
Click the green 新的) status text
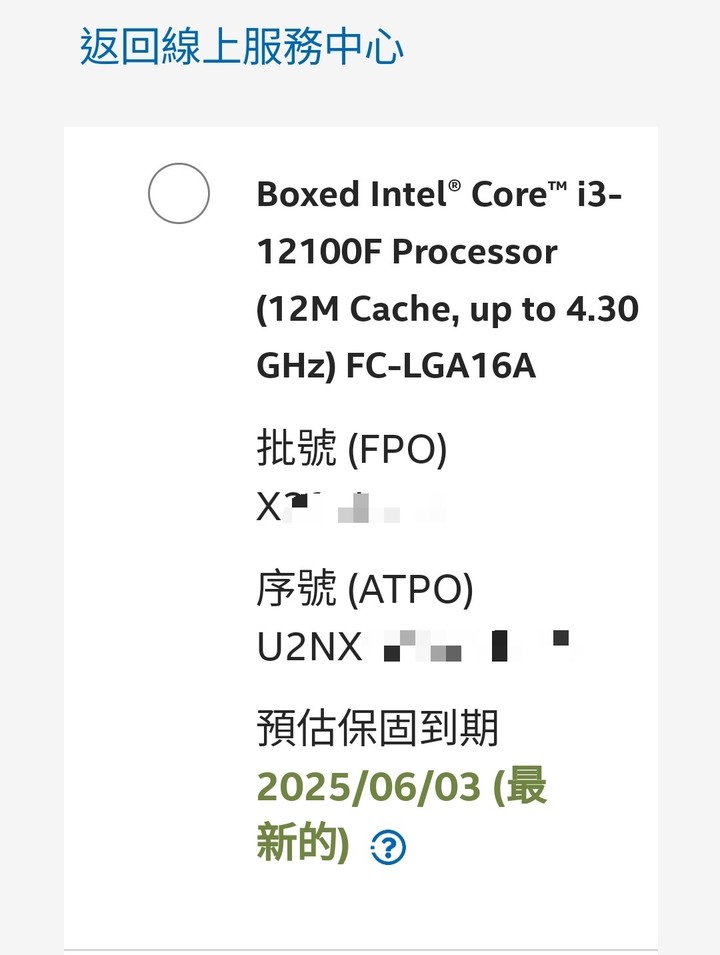coord(303,842)
